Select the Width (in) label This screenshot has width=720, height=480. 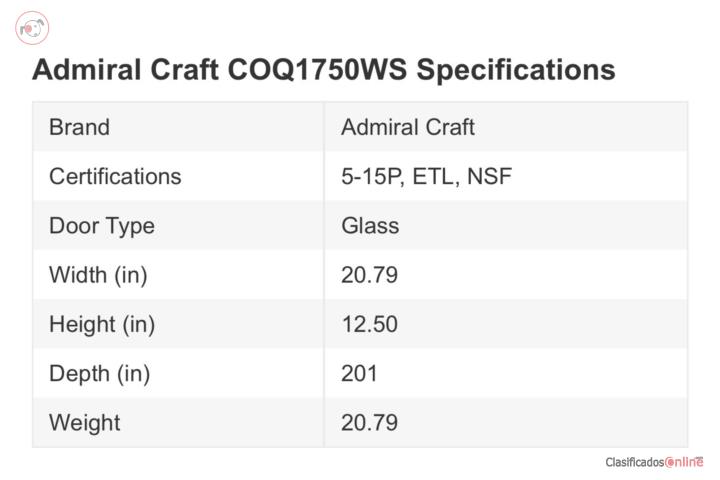(x=98, y=275)
